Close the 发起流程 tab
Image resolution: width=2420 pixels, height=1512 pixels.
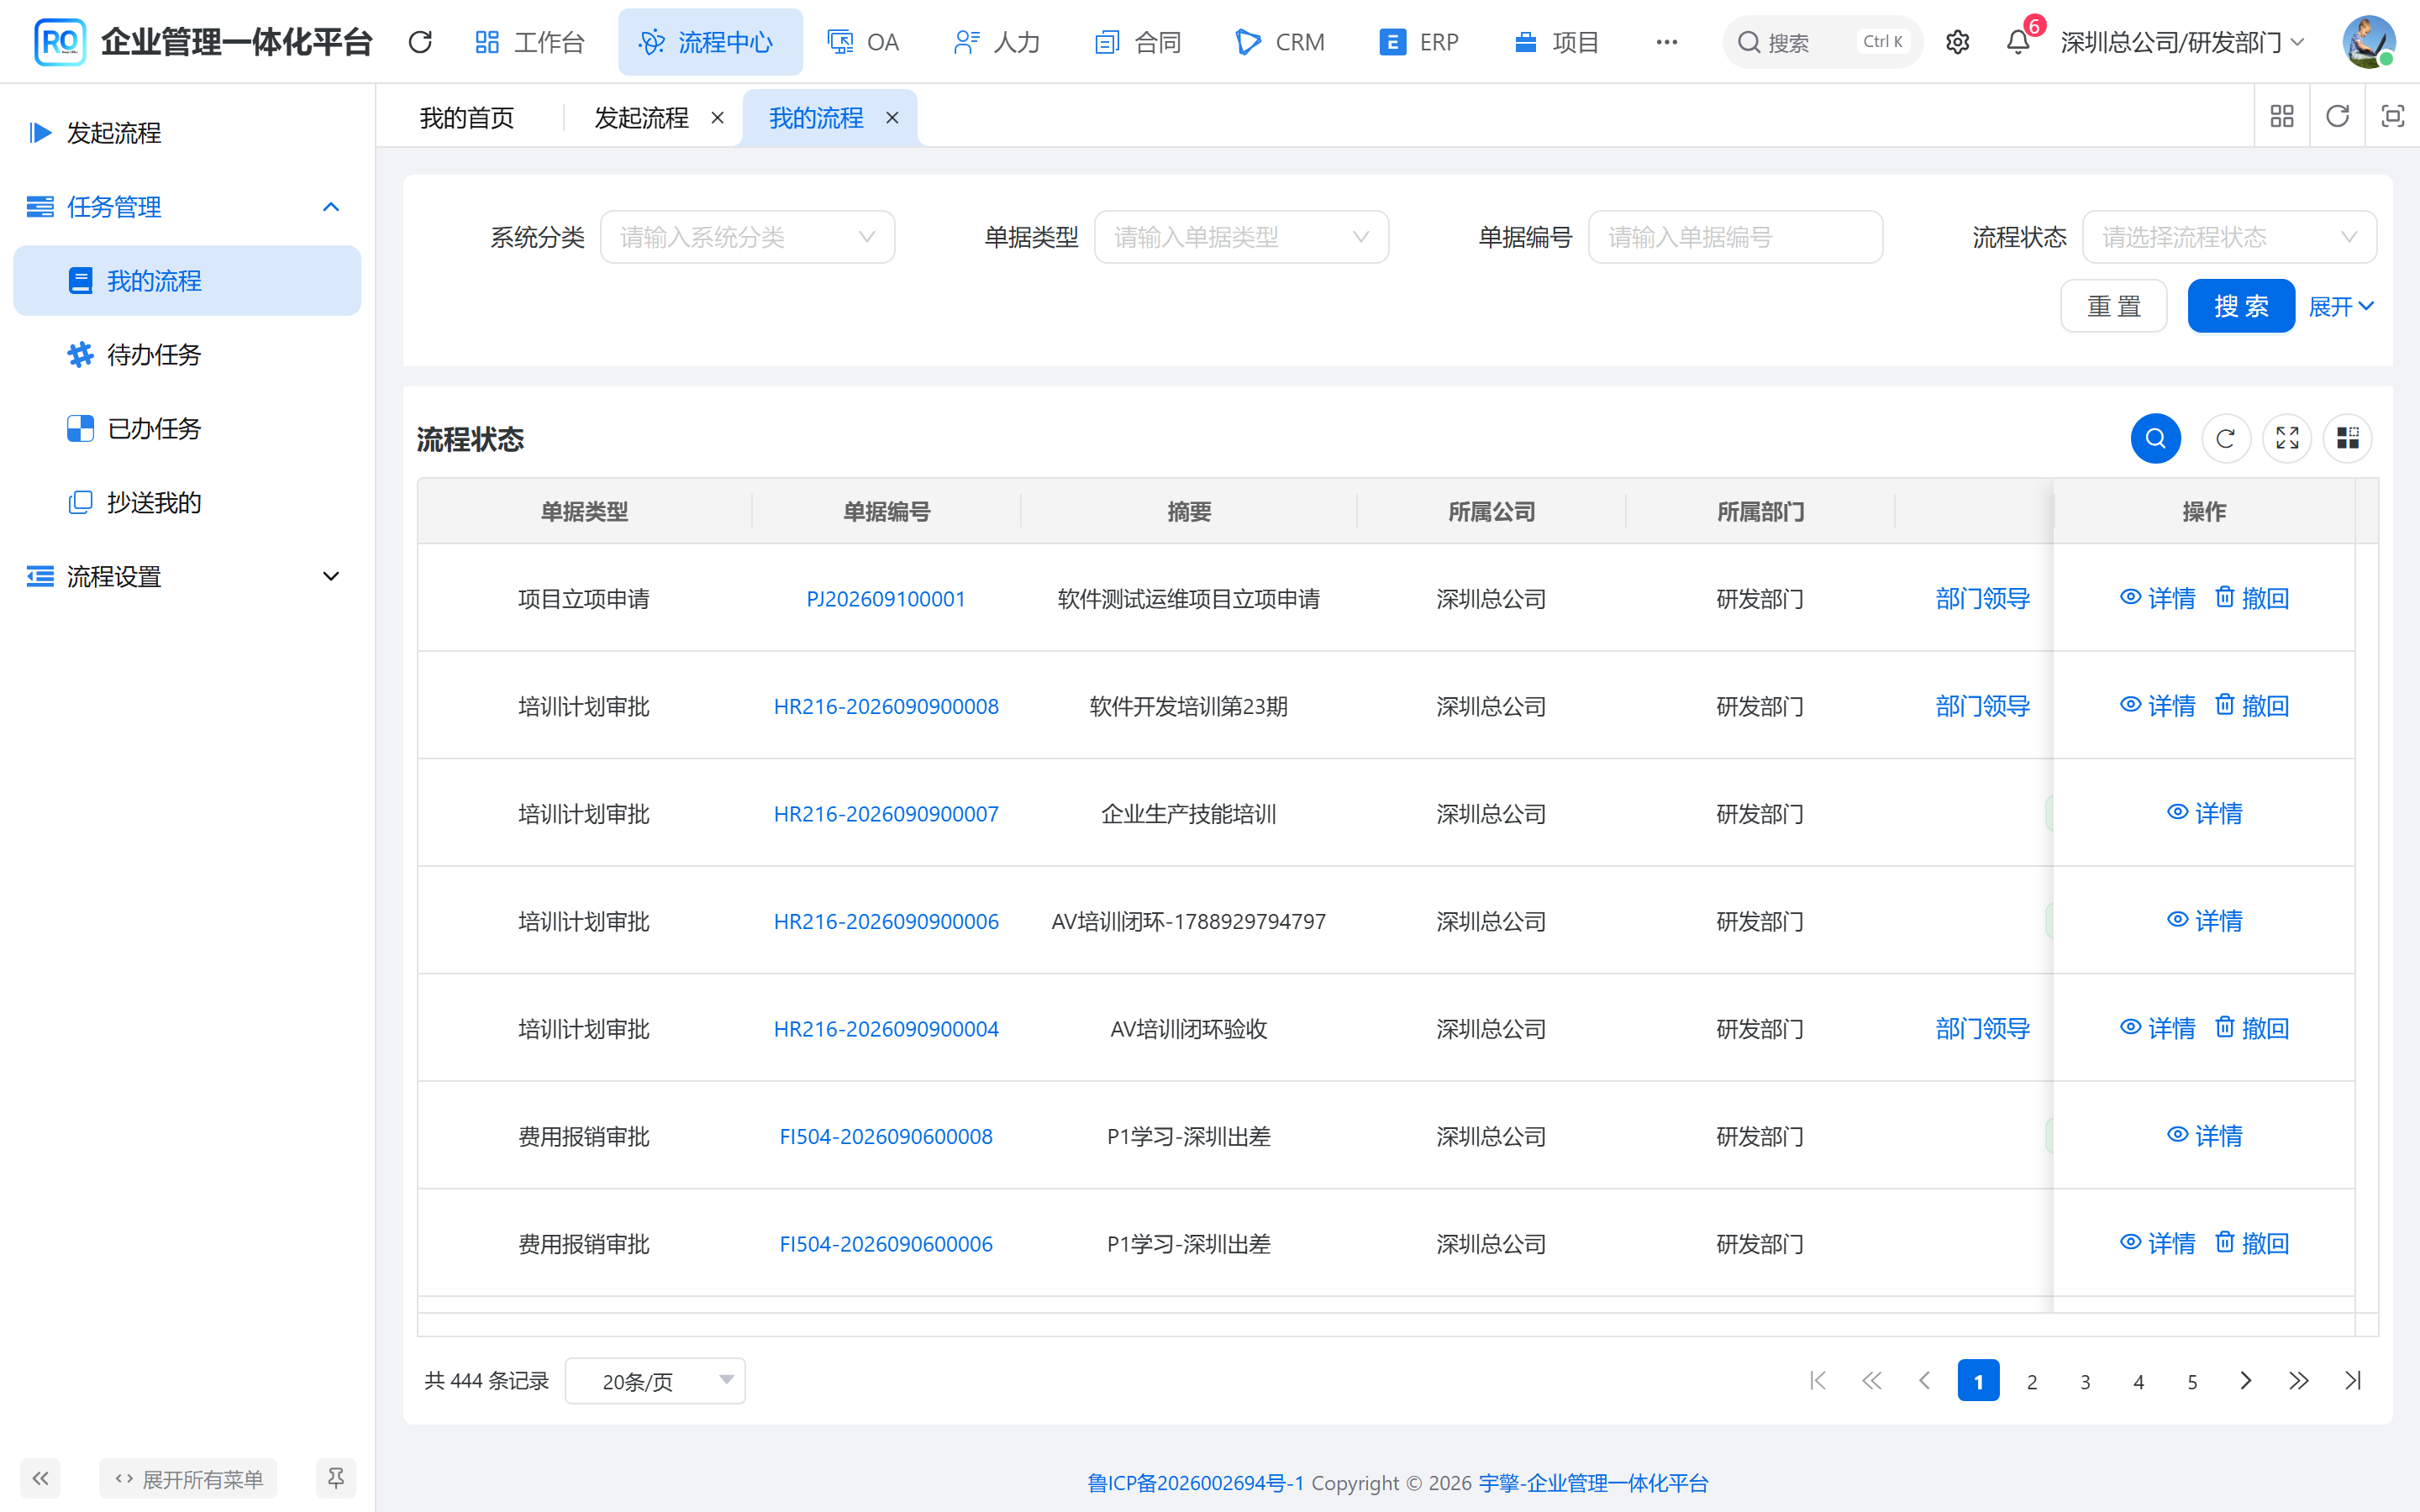(x=717, y=118)
